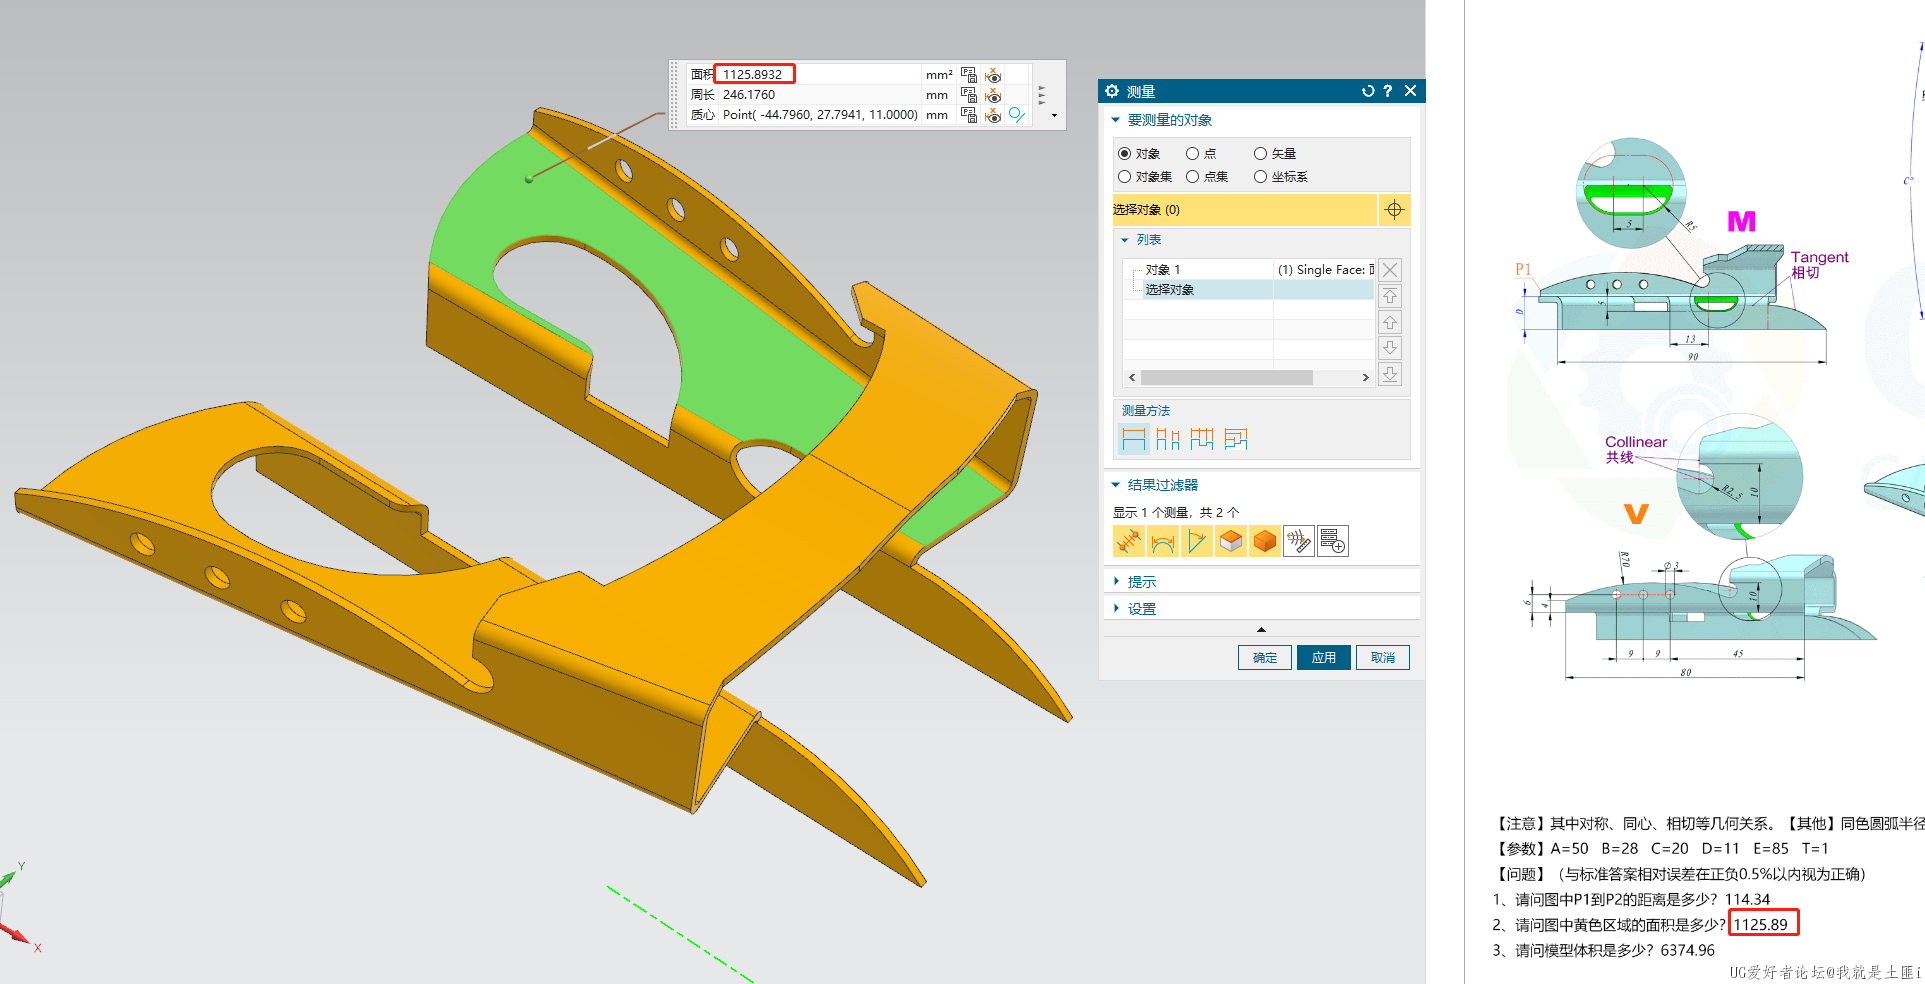Screen dimensions: 1925x984
Task: Move list item down one step with the down arrow icon
Action: (x=1390, y=348)
